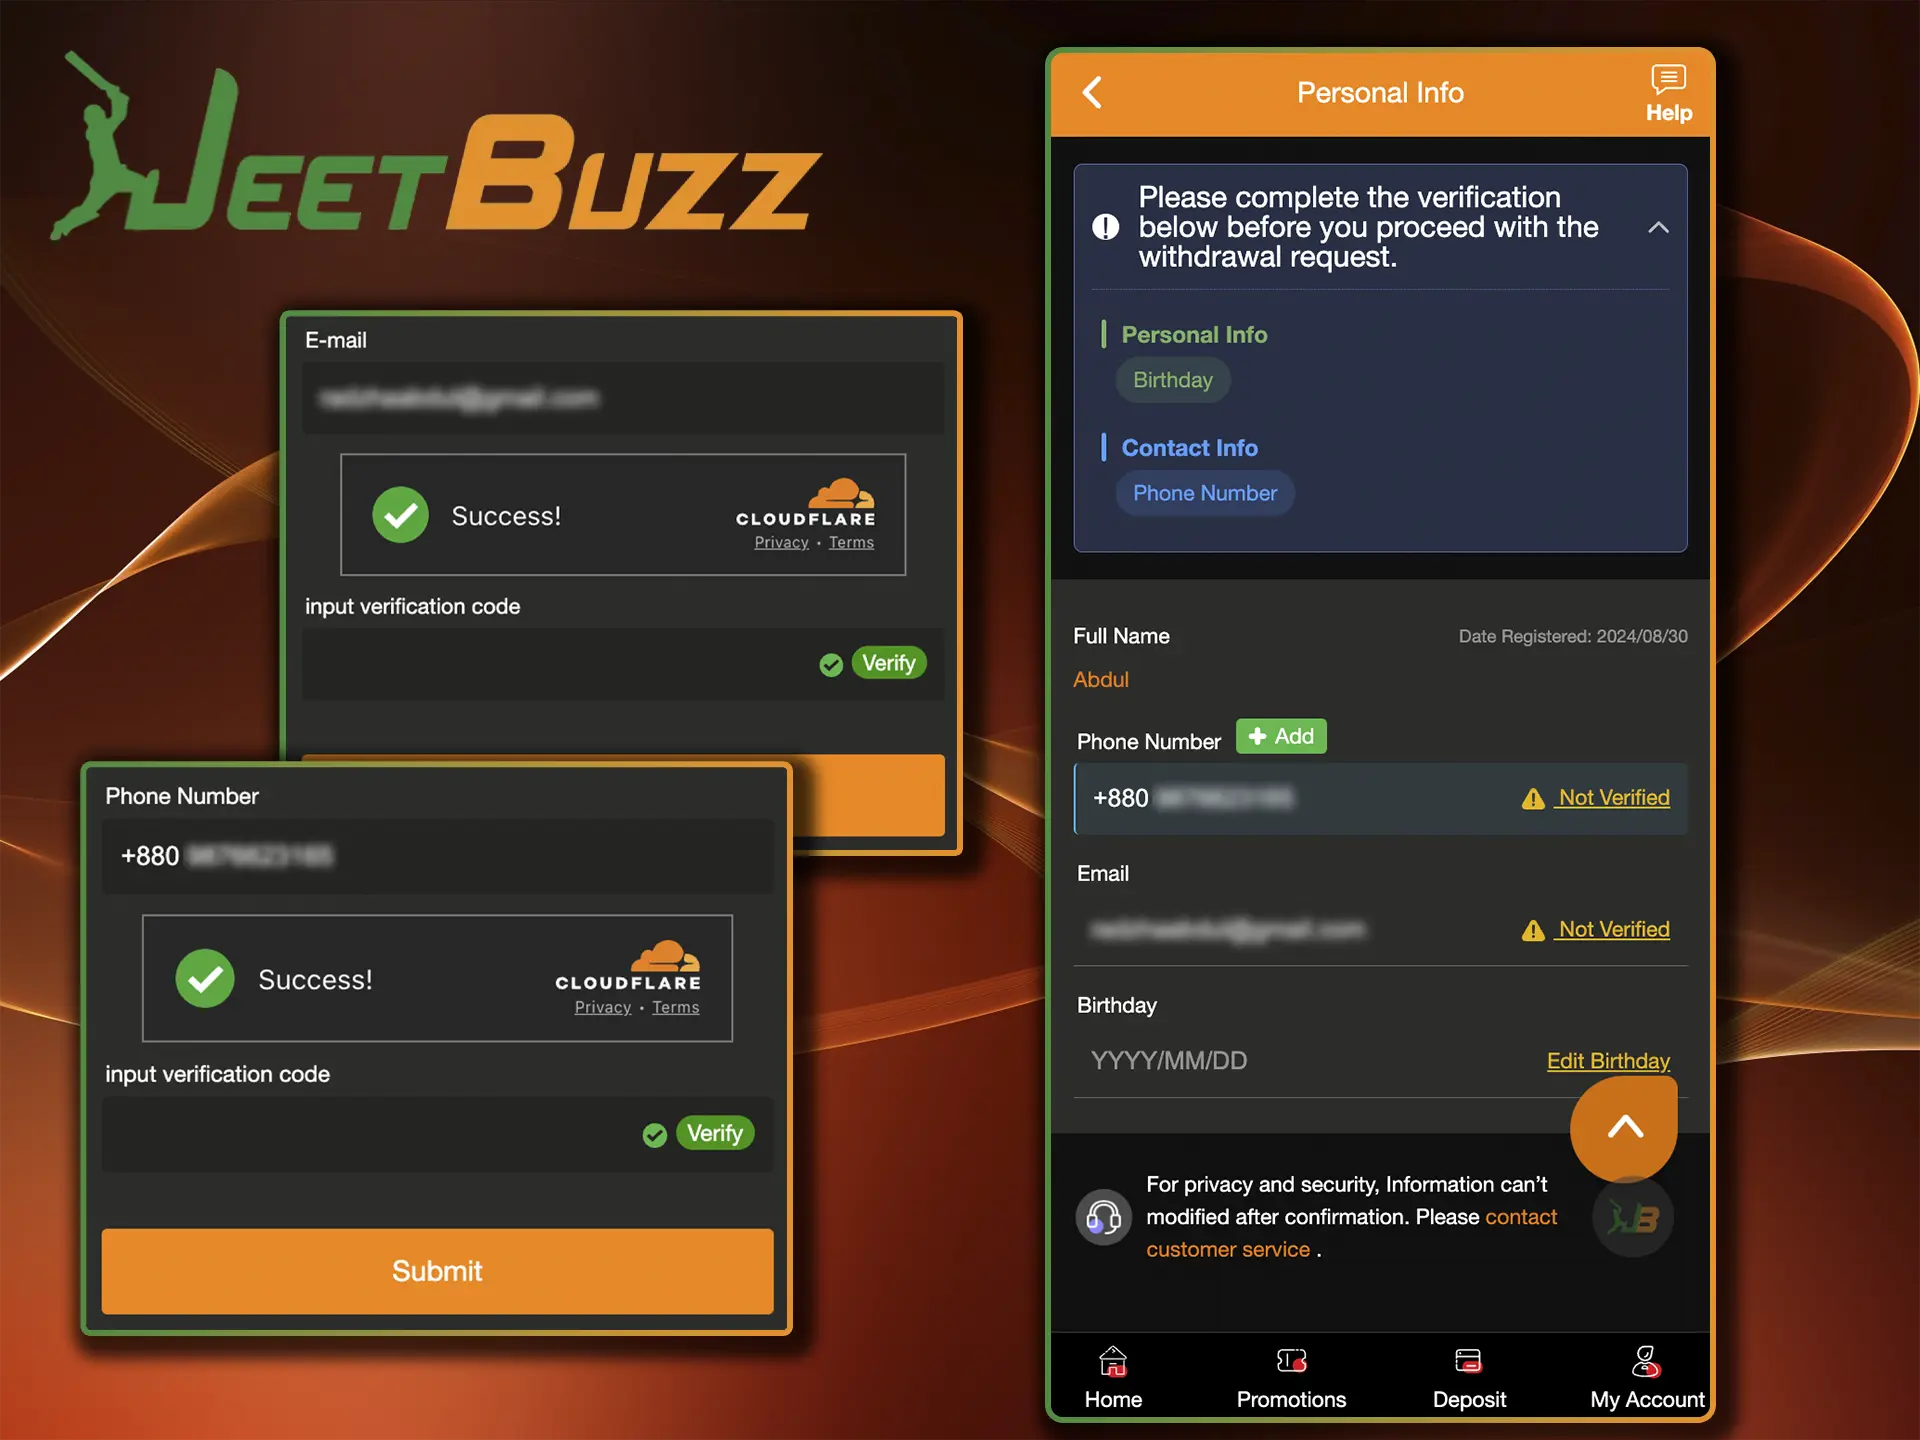Expand the Personal Info birthday section
This screenshot has height=1440, width=1920.
pos(1172,380)
